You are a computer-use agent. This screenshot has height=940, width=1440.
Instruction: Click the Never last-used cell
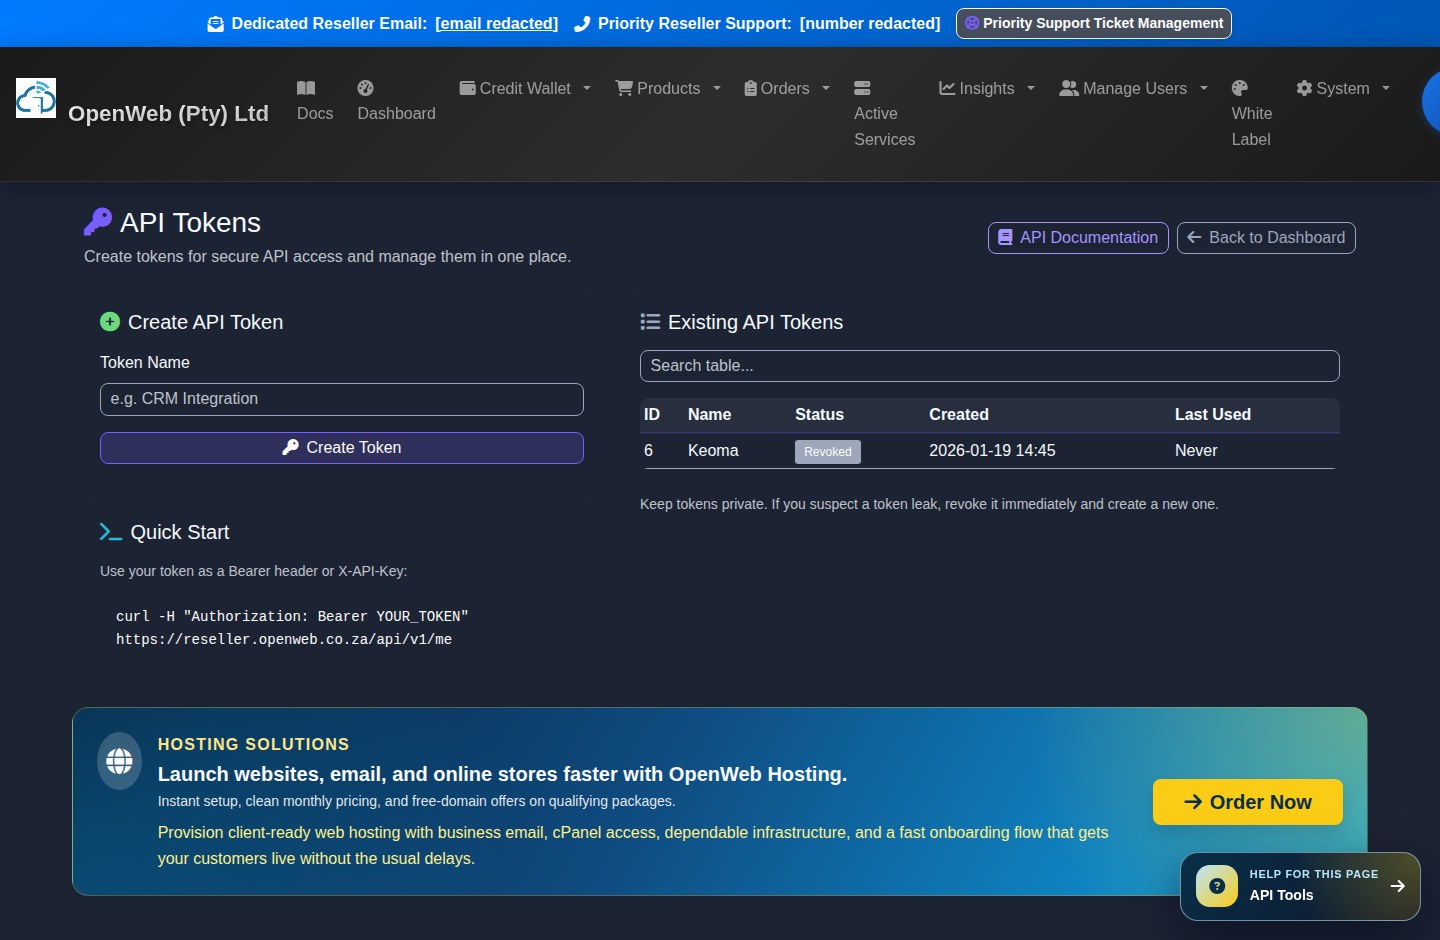coord(1196,451)
